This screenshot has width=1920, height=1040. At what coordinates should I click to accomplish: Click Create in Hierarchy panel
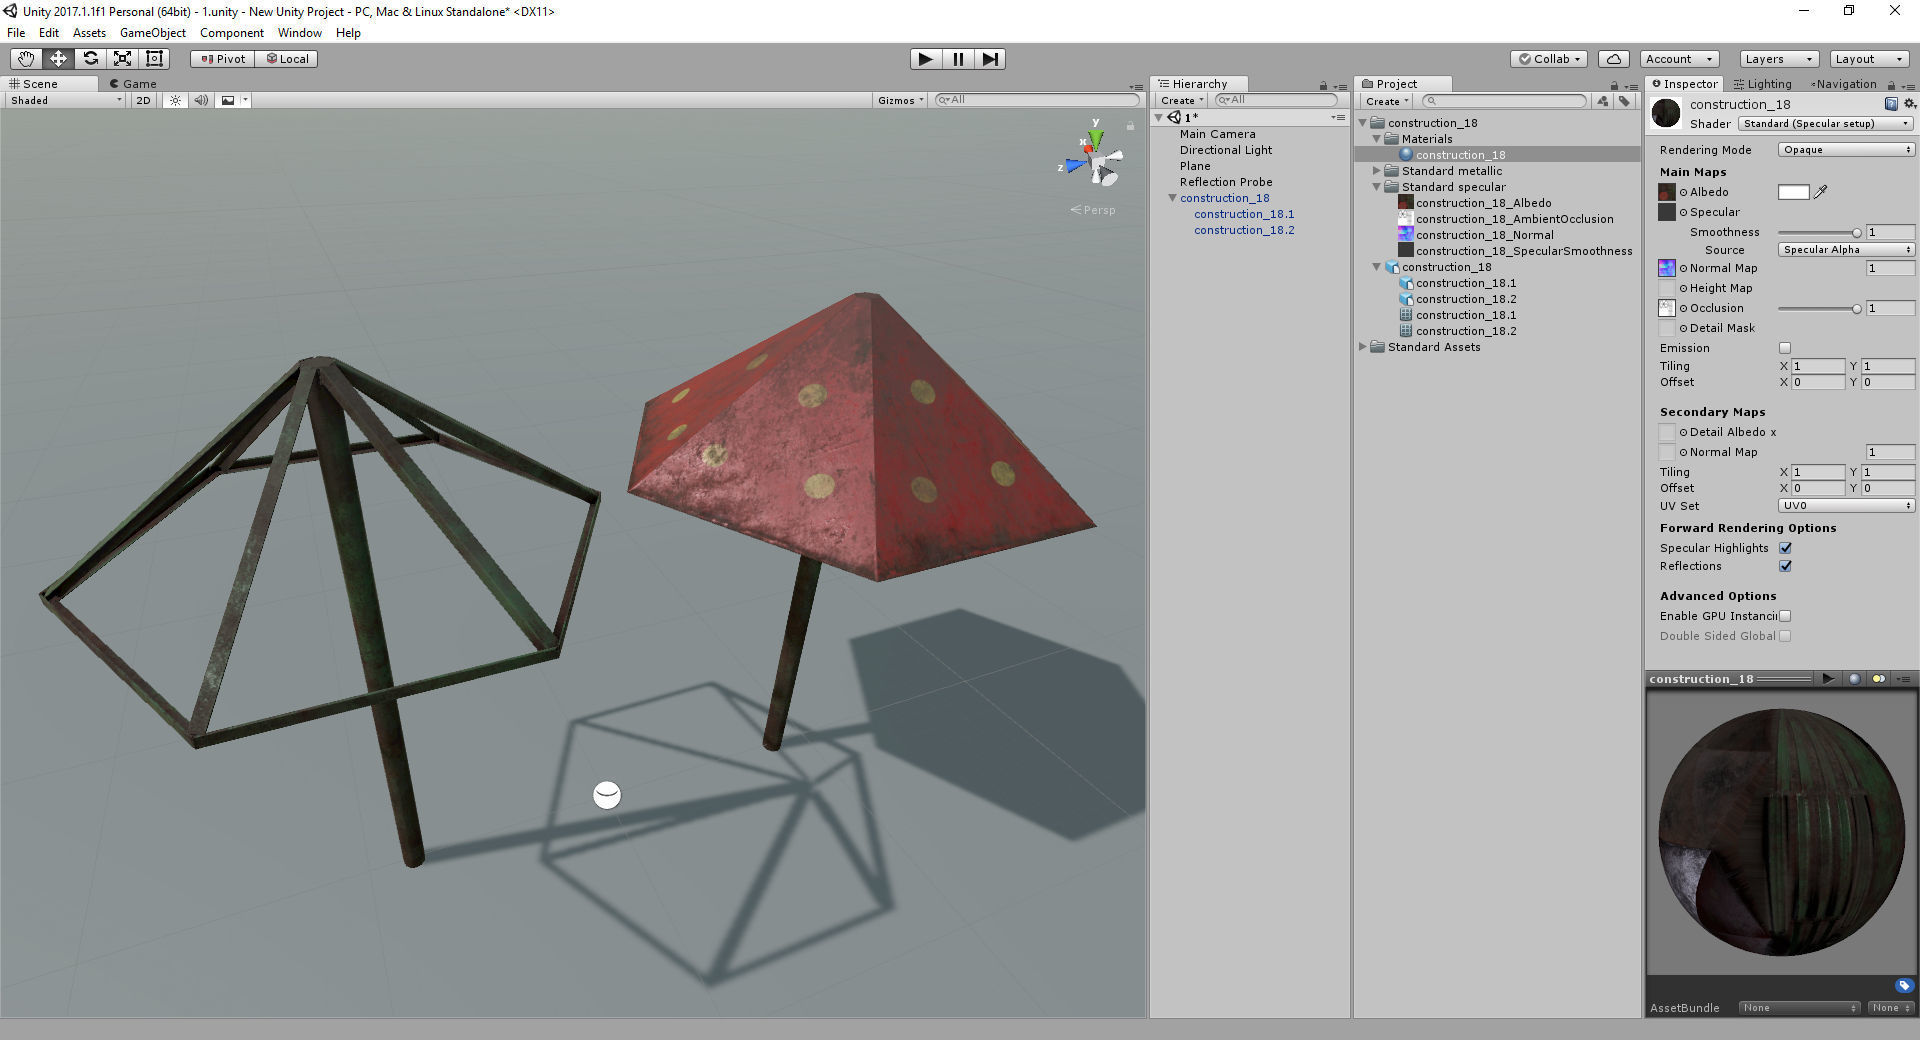click(x=1181, y=101)
